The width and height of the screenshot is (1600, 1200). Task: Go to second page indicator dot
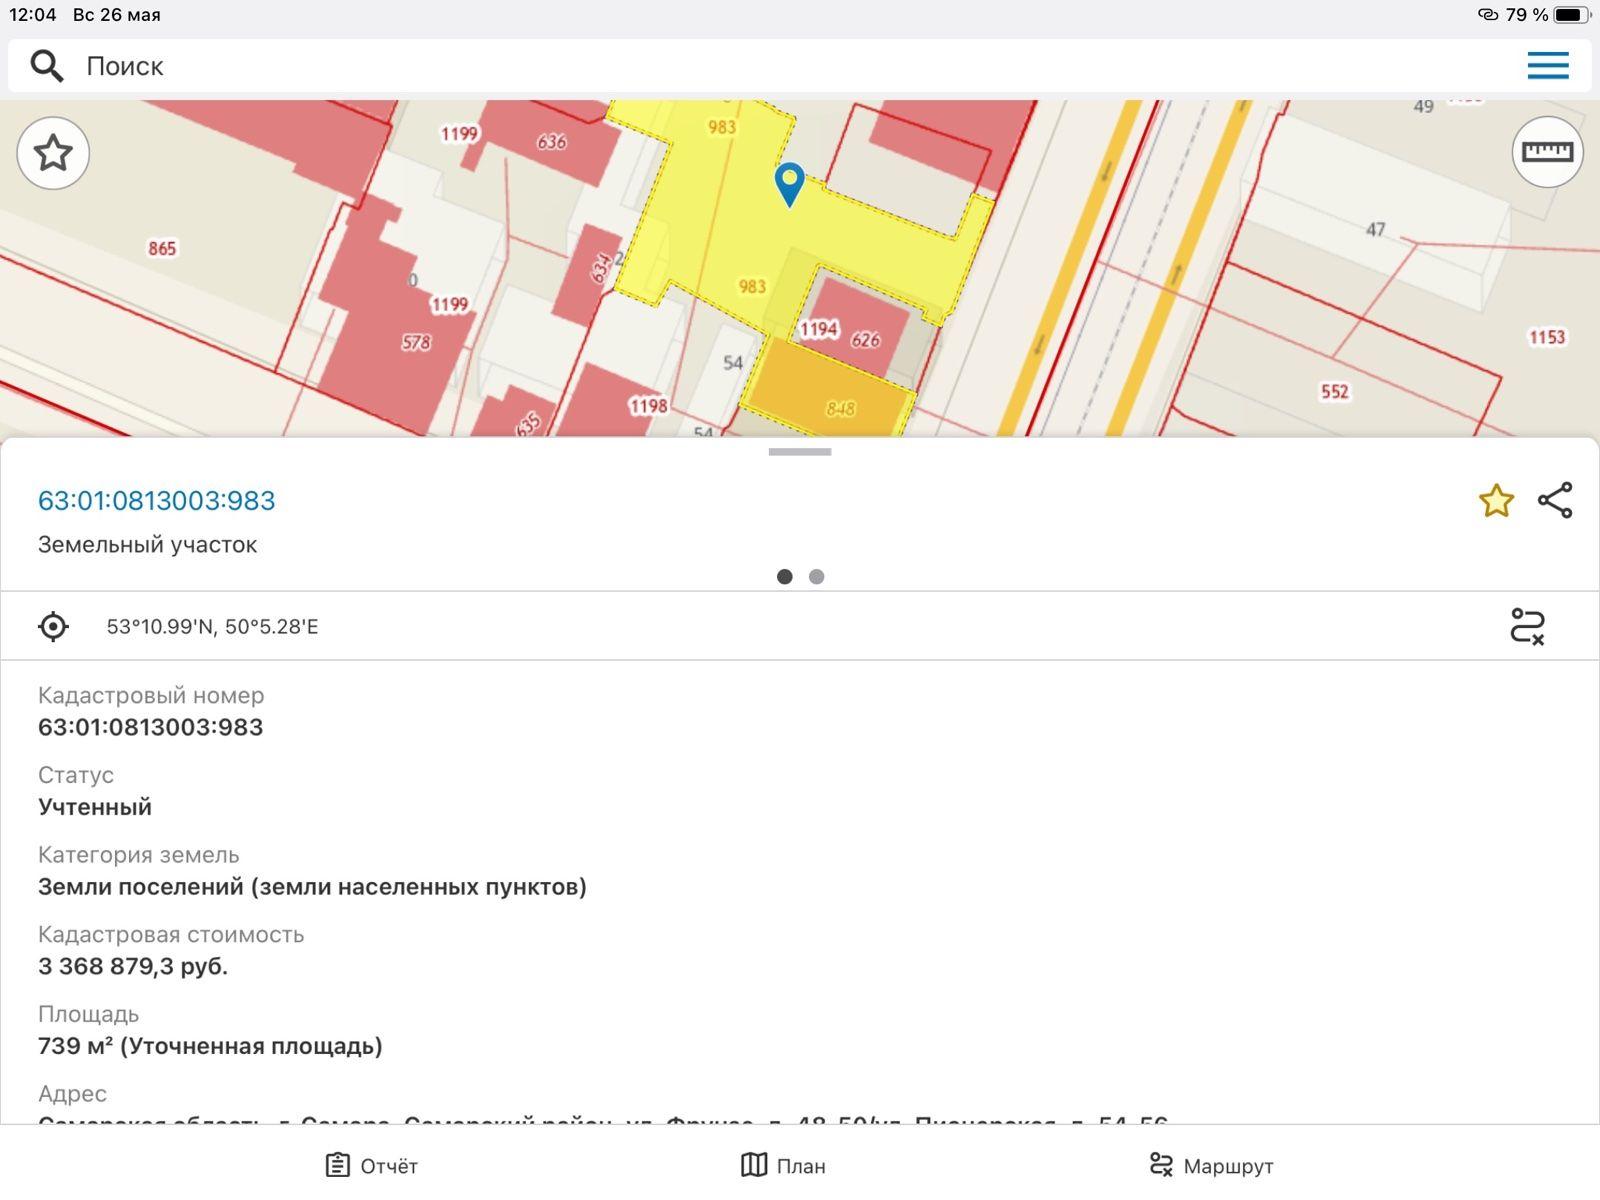[x=816, y=577]
